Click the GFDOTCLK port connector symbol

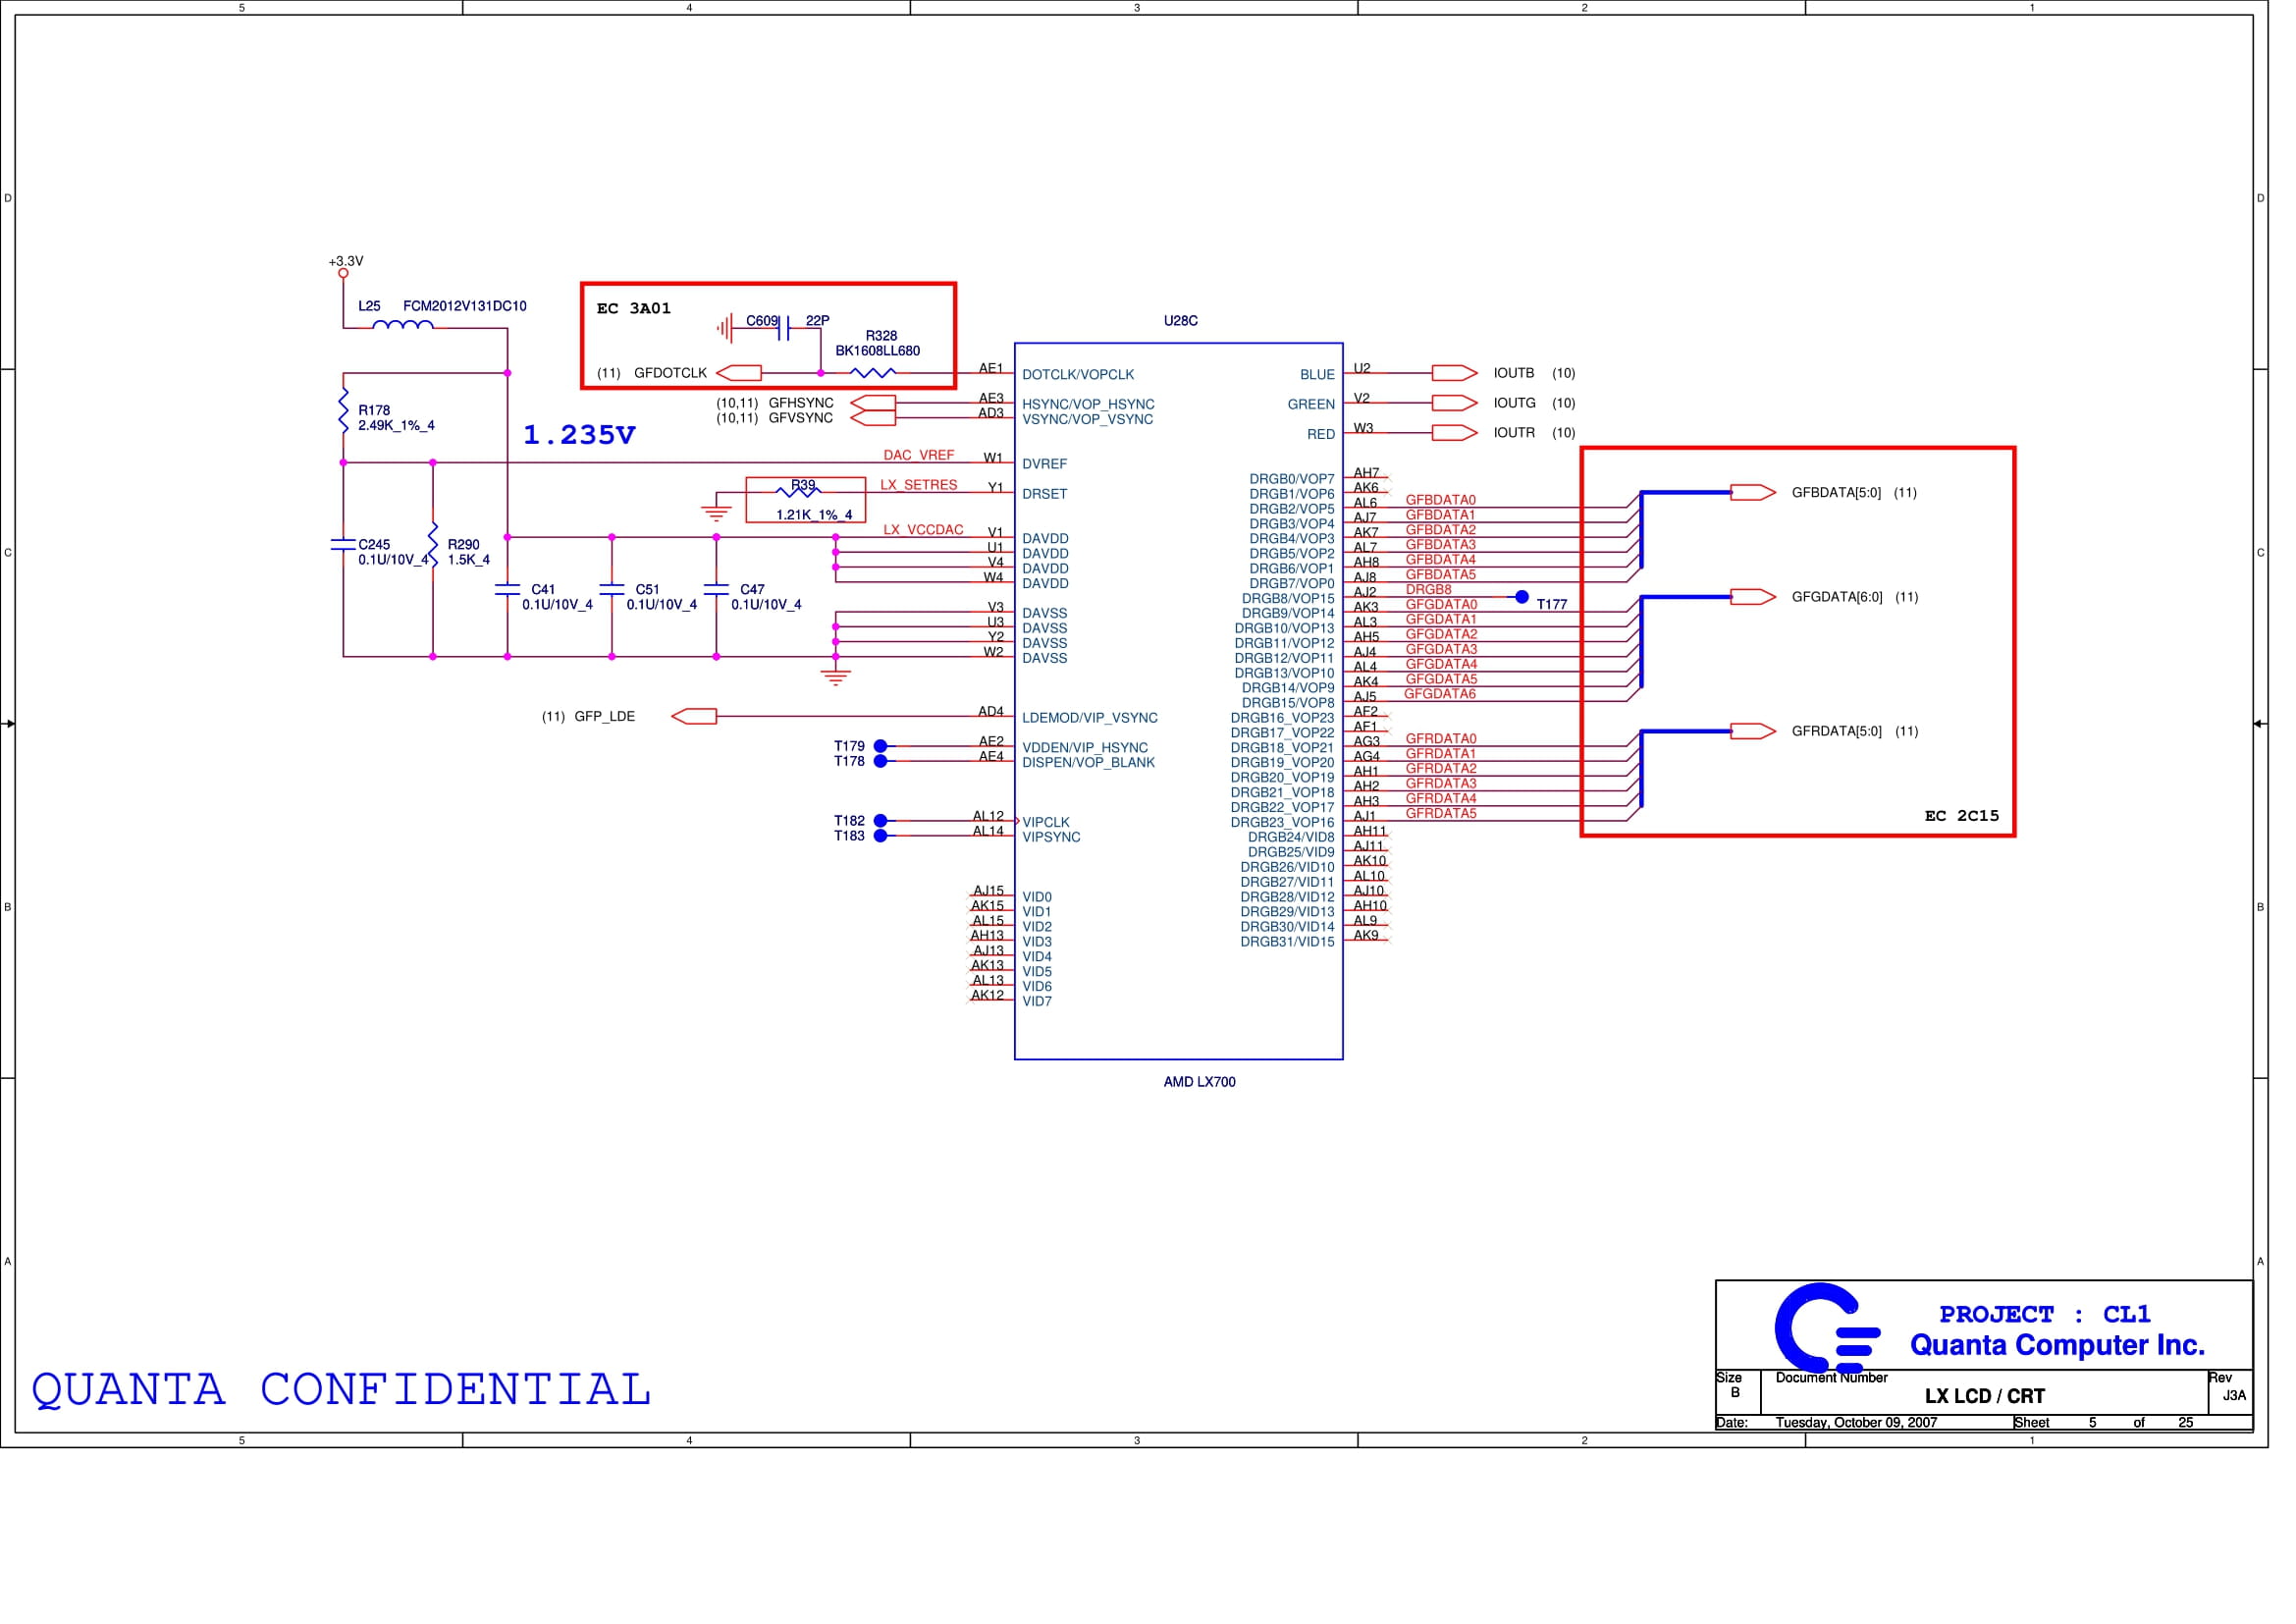[739, 373]
